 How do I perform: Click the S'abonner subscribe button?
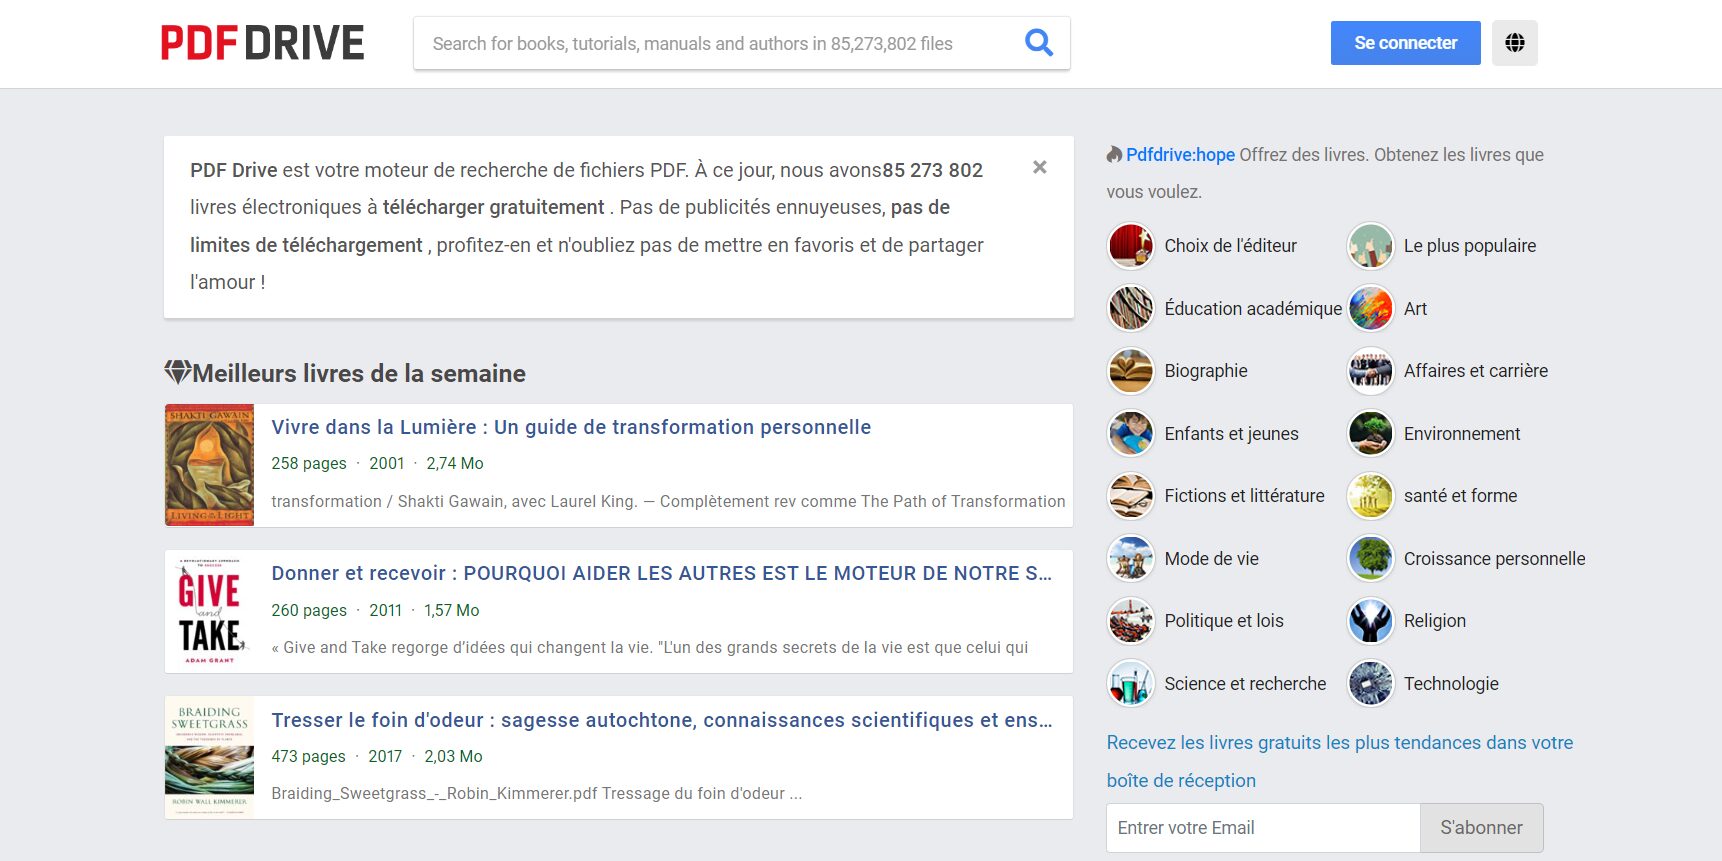1481,828
